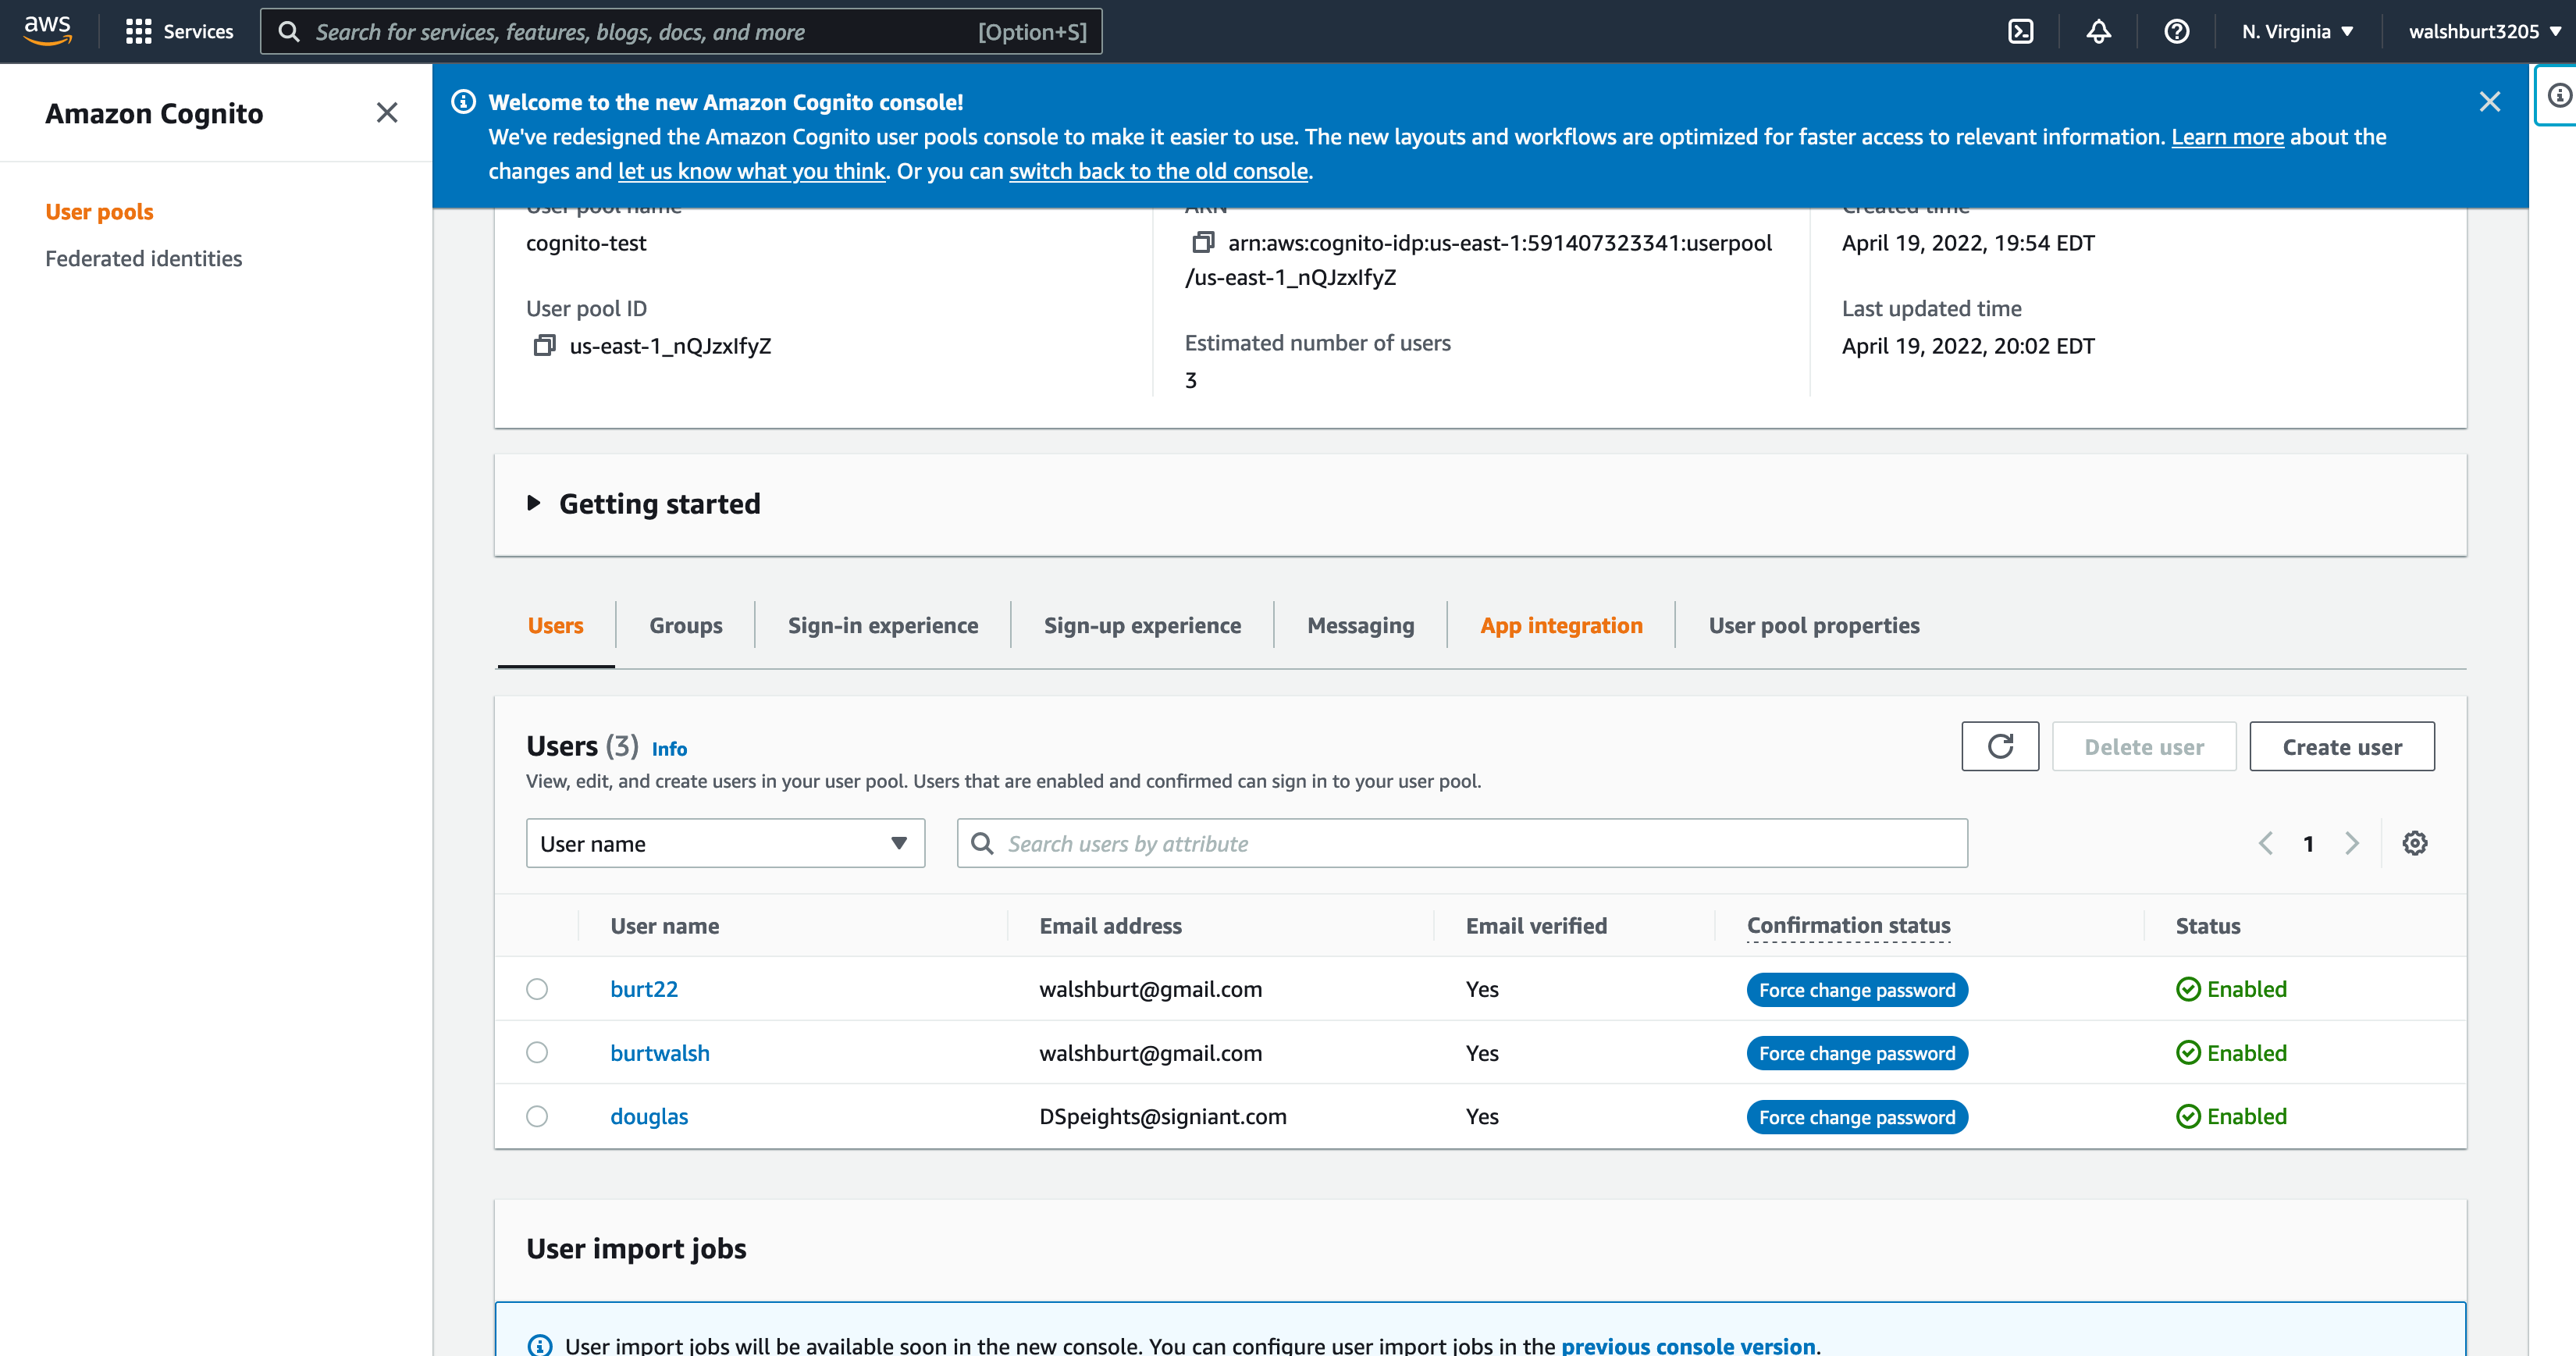The height and width of the screenshot is (1356, 2576).
Task: Select the douglas user radio button
Action: pyautogui.click(x=537, y=1117)
